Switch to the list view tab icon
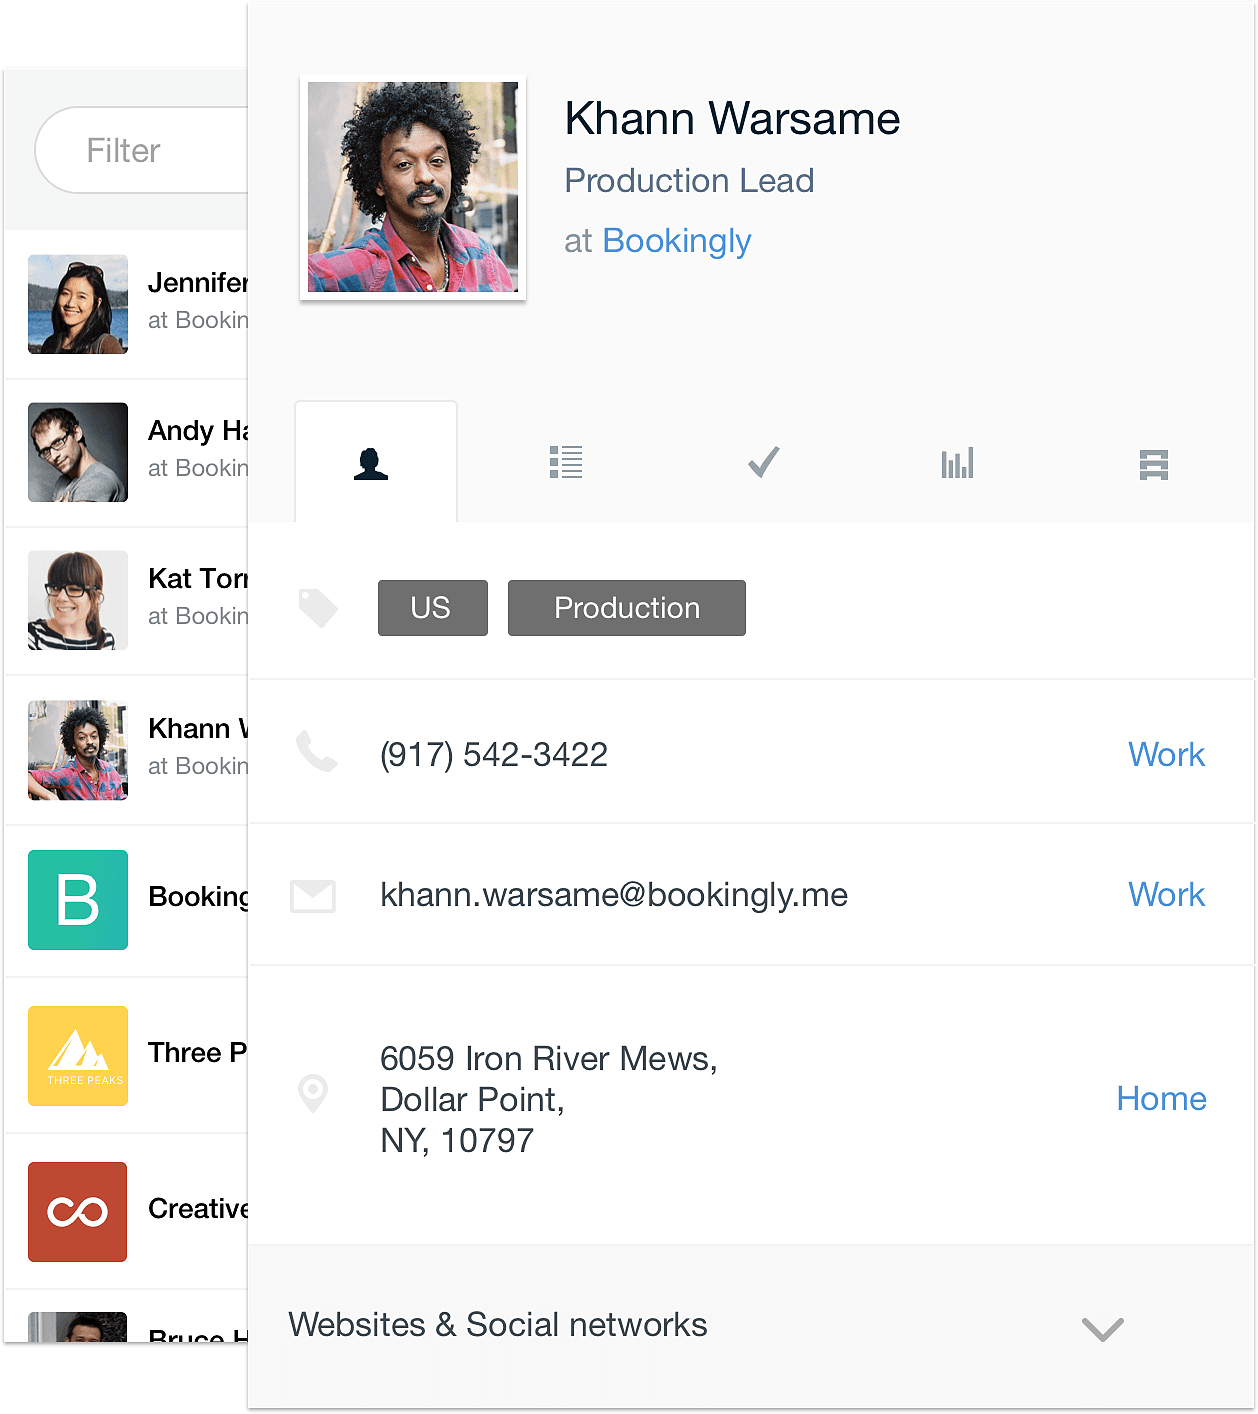 [x=566, y=462]
